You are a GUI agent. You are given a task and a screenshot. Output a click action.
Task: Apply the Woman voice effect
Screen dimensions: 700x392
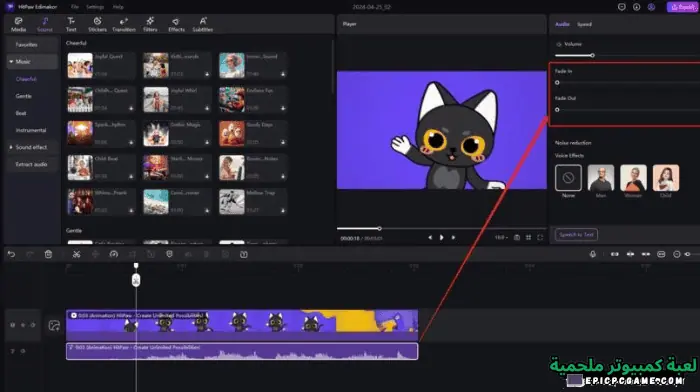coord(633,178)
